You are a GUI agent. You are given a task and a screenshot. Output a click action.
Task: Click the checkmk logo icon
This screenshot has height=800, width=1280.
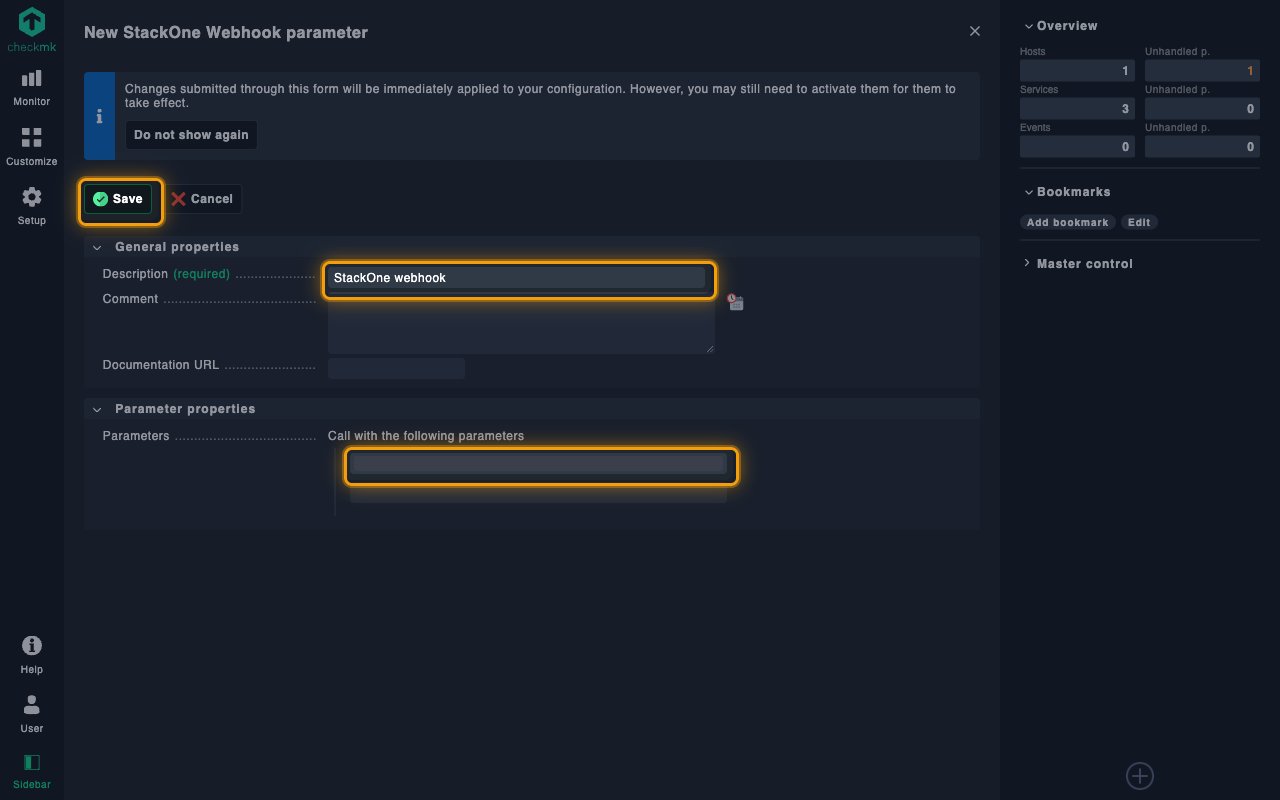32,30
